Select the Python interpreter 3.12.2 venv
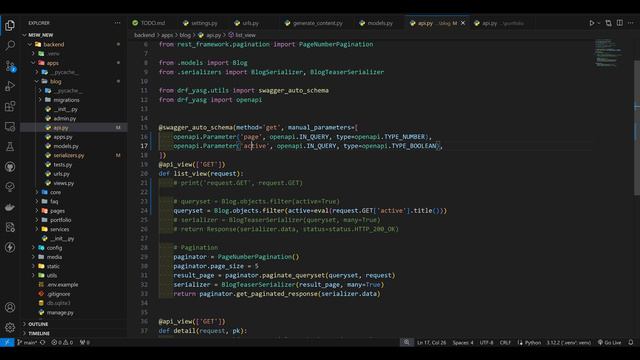 click(569, 342)
